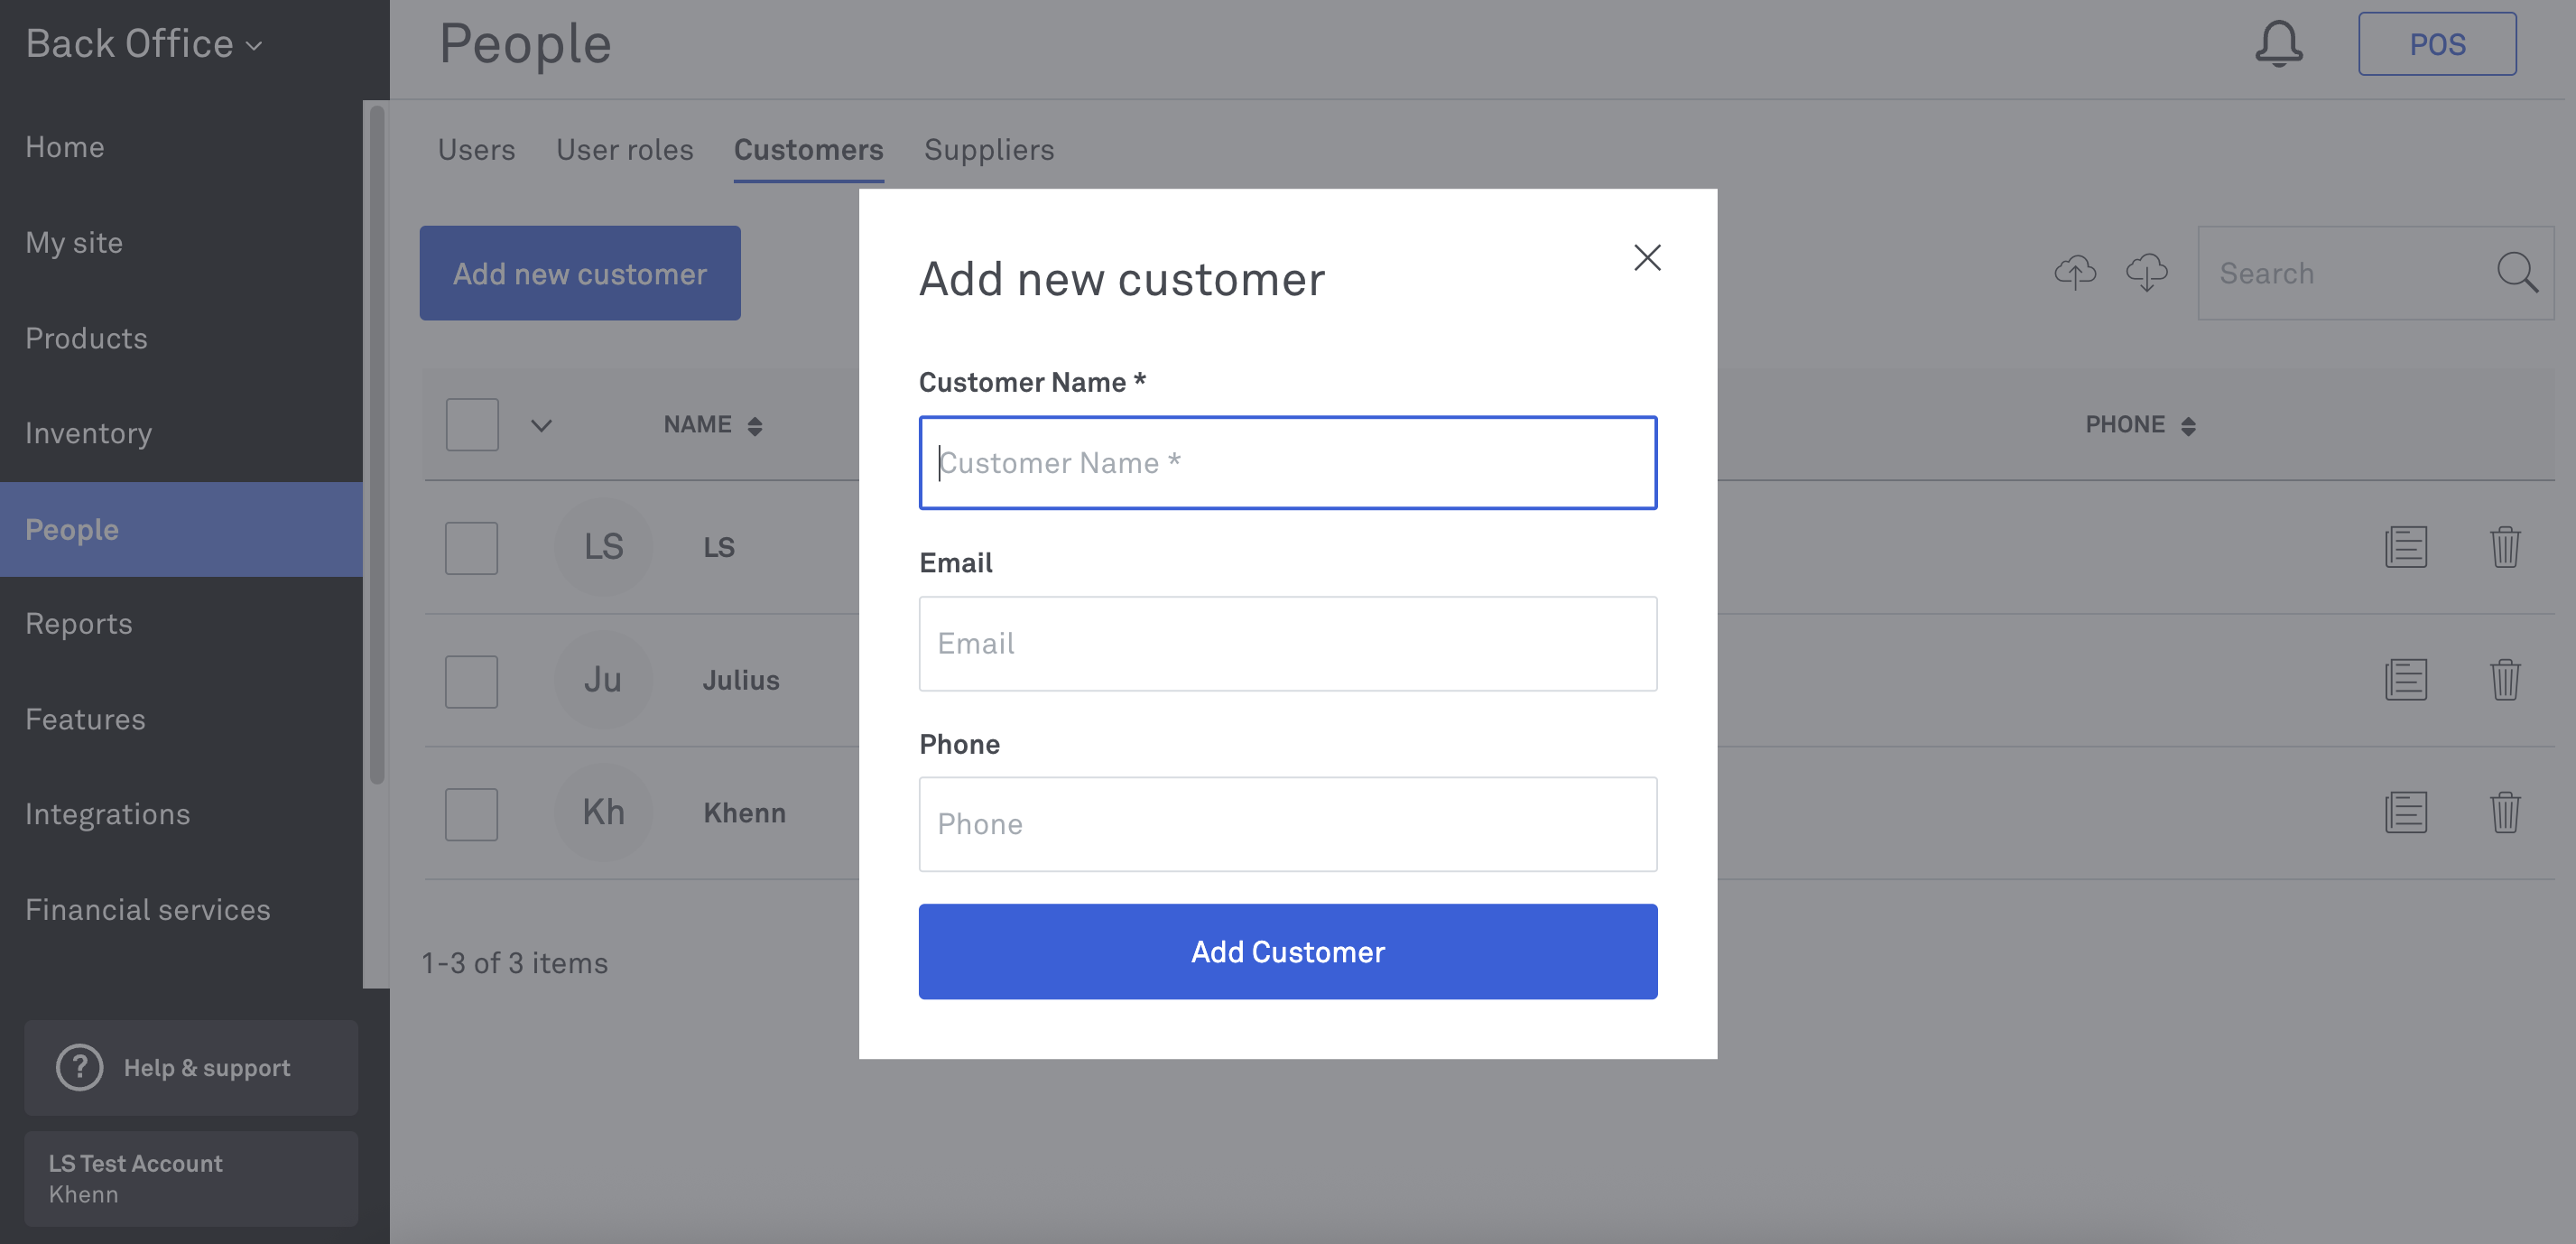The image size is (2576, 1244).
Task: Open the POS button
Action: click(x=2437, y=44)
